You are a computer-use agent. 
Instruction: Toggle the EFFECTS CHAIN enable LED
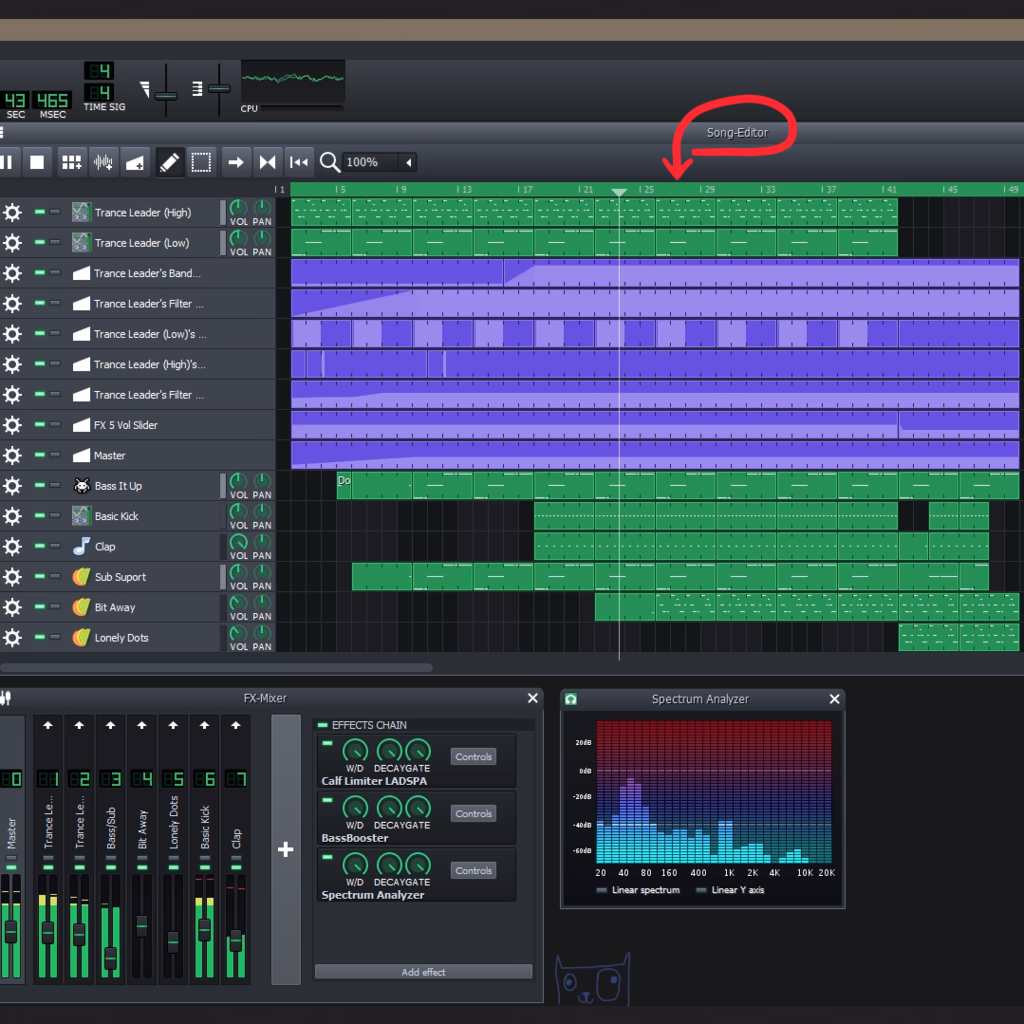(x=322, y=725)
